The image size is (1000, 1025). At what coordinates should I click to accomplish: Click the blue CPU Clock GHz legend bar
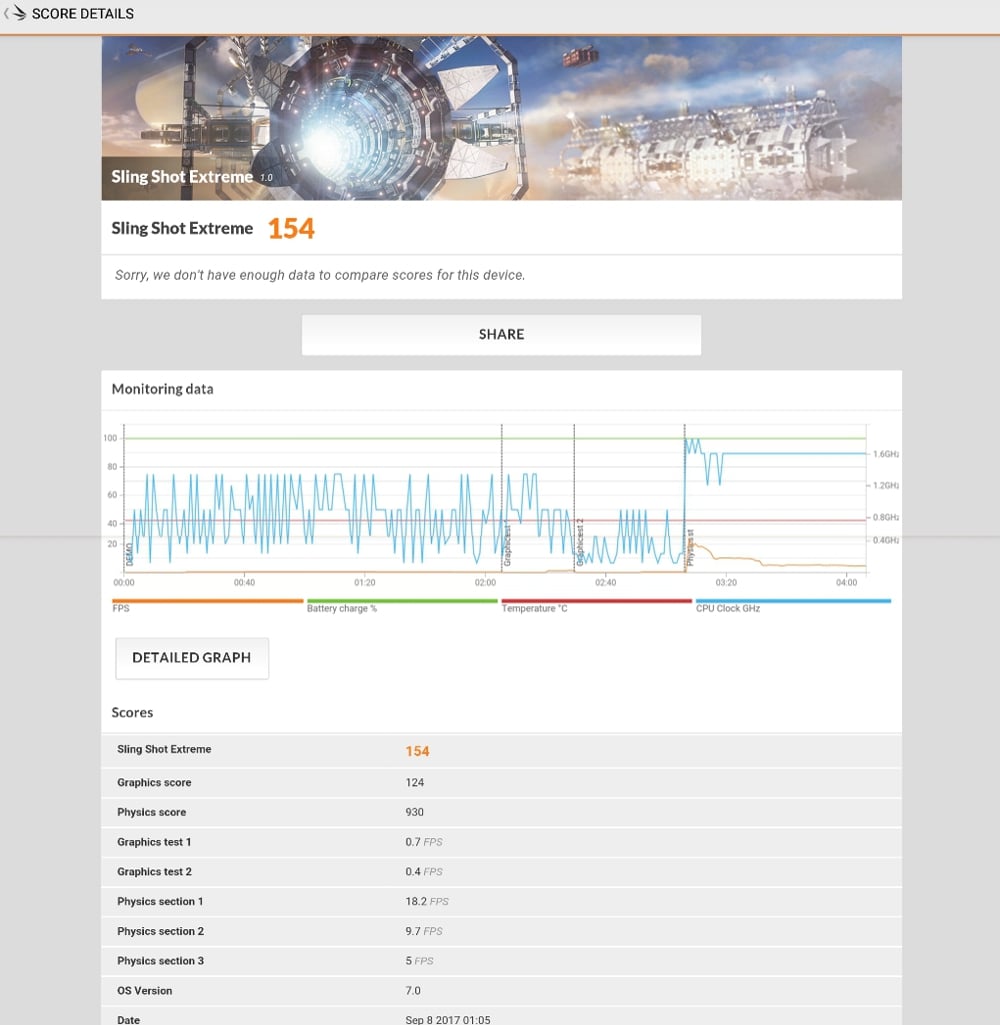(792, 601)
